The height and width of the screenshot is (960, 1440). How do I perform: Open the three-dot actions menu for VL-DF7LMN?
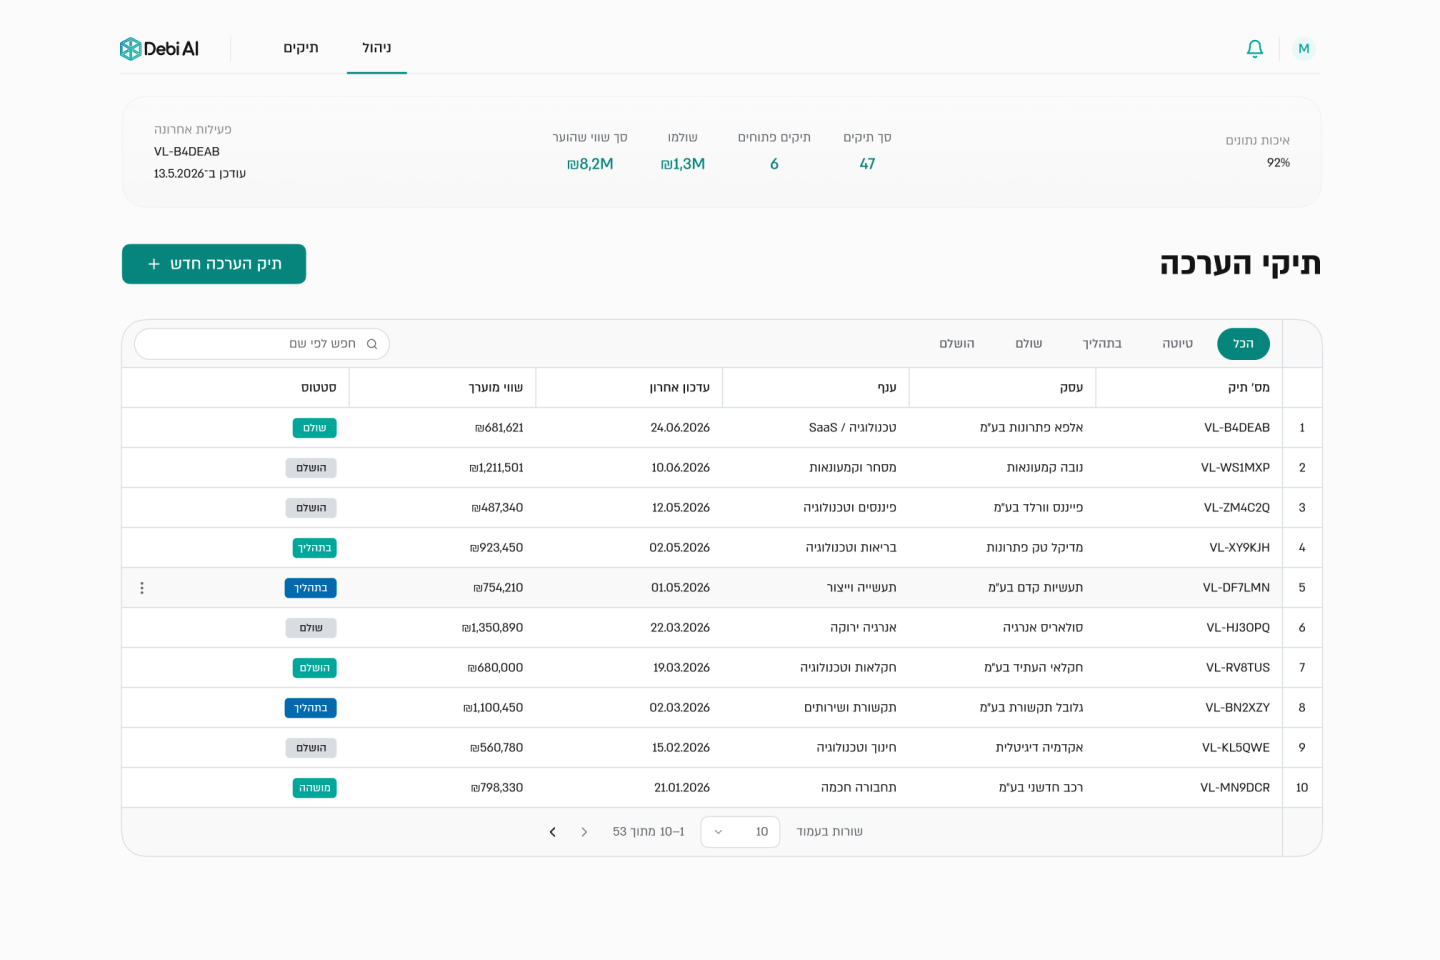click(142, 588)
